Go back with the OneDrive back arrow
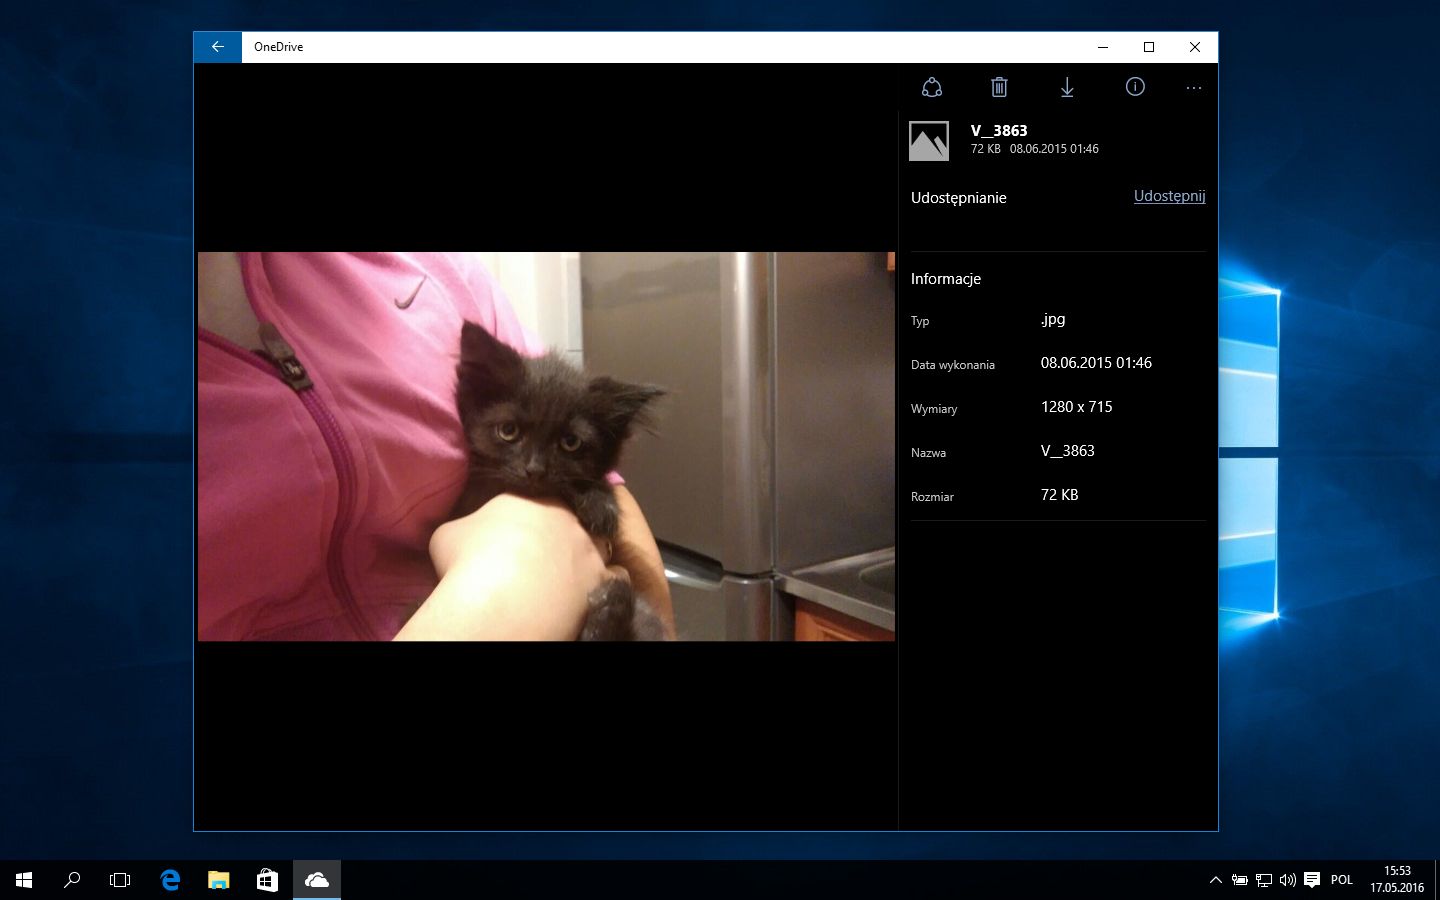Screen dimensions: 1440x900 tap(217, 47)
